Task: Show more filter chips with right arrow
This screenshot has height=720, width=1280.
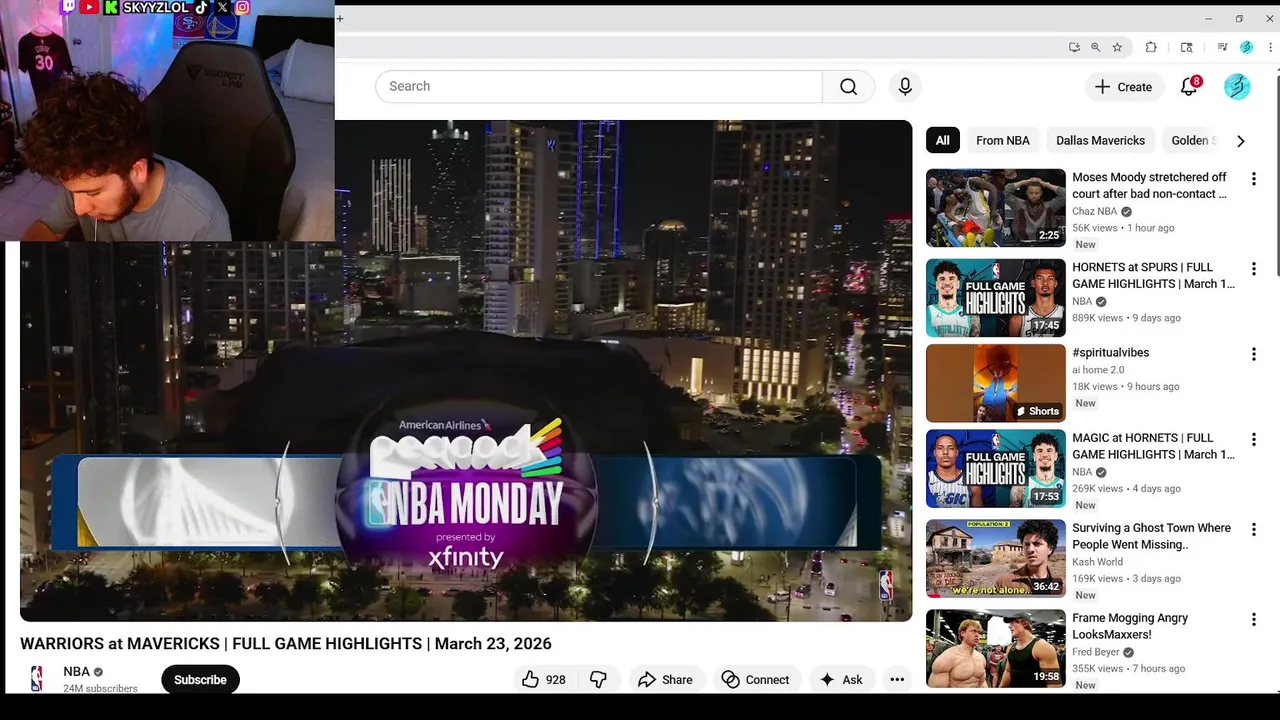Action: tap(1240, 141)
